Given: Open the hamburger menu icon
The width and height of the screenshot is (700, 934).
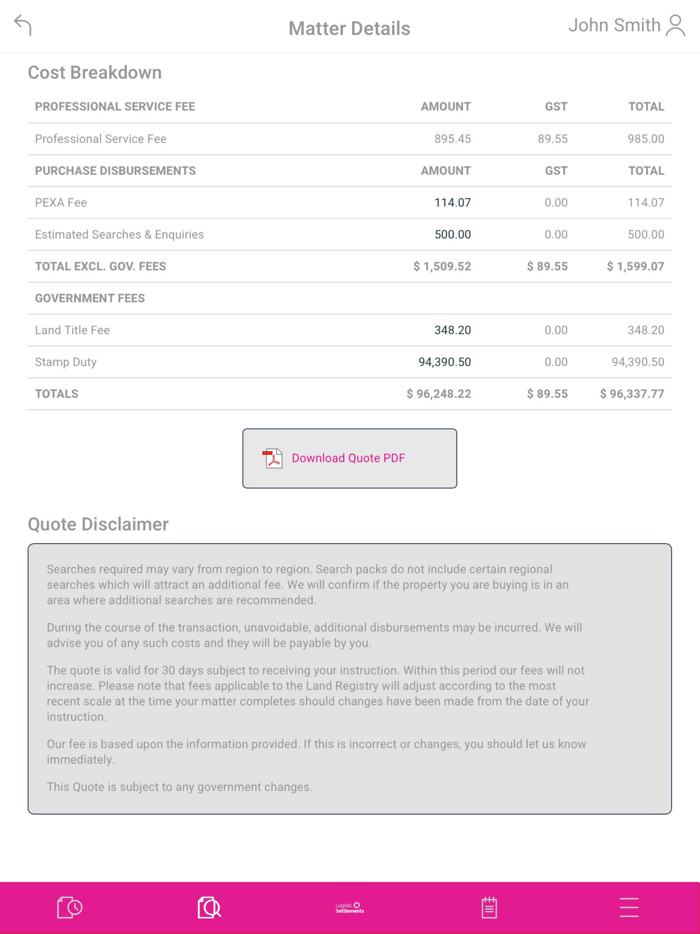Looking at the screenshot, I should (629, 907).
